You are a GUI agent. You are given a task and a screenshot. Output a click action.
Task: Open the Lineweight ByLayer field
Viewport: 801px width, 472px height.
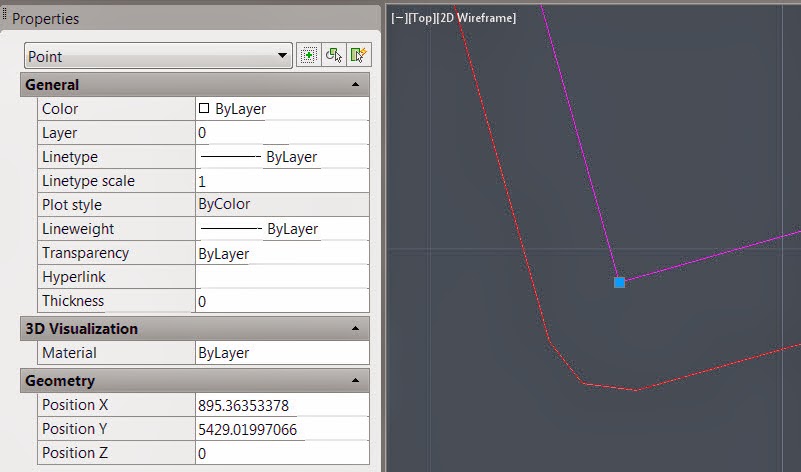coord(282,229)
